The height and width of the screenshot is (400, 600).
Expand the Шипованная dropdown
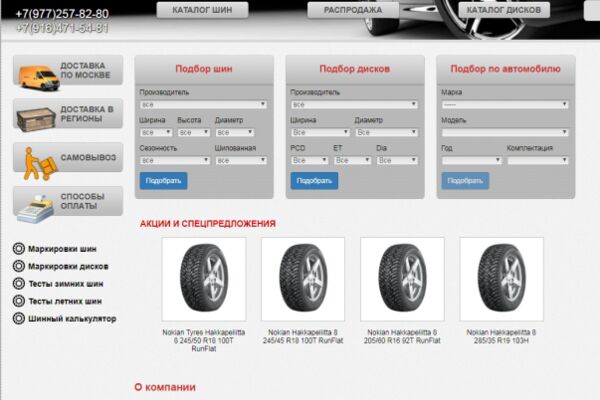(x=241, y=160)
